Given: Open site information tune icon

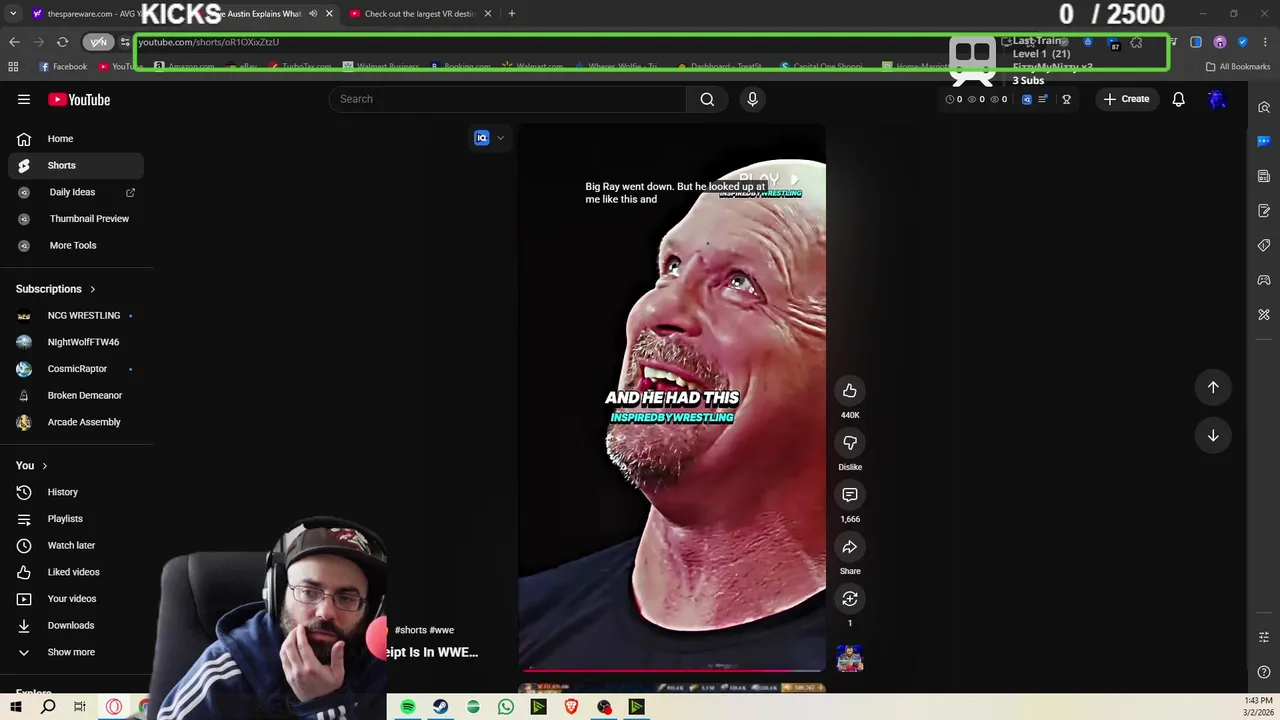Looking at the screenshot, I should (125, 42).
